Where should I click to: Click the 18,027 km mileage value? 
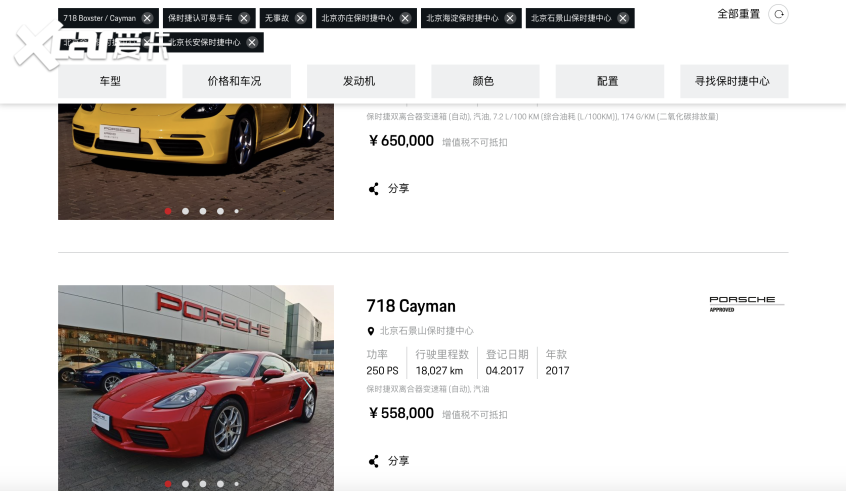(x=439, y=371)
